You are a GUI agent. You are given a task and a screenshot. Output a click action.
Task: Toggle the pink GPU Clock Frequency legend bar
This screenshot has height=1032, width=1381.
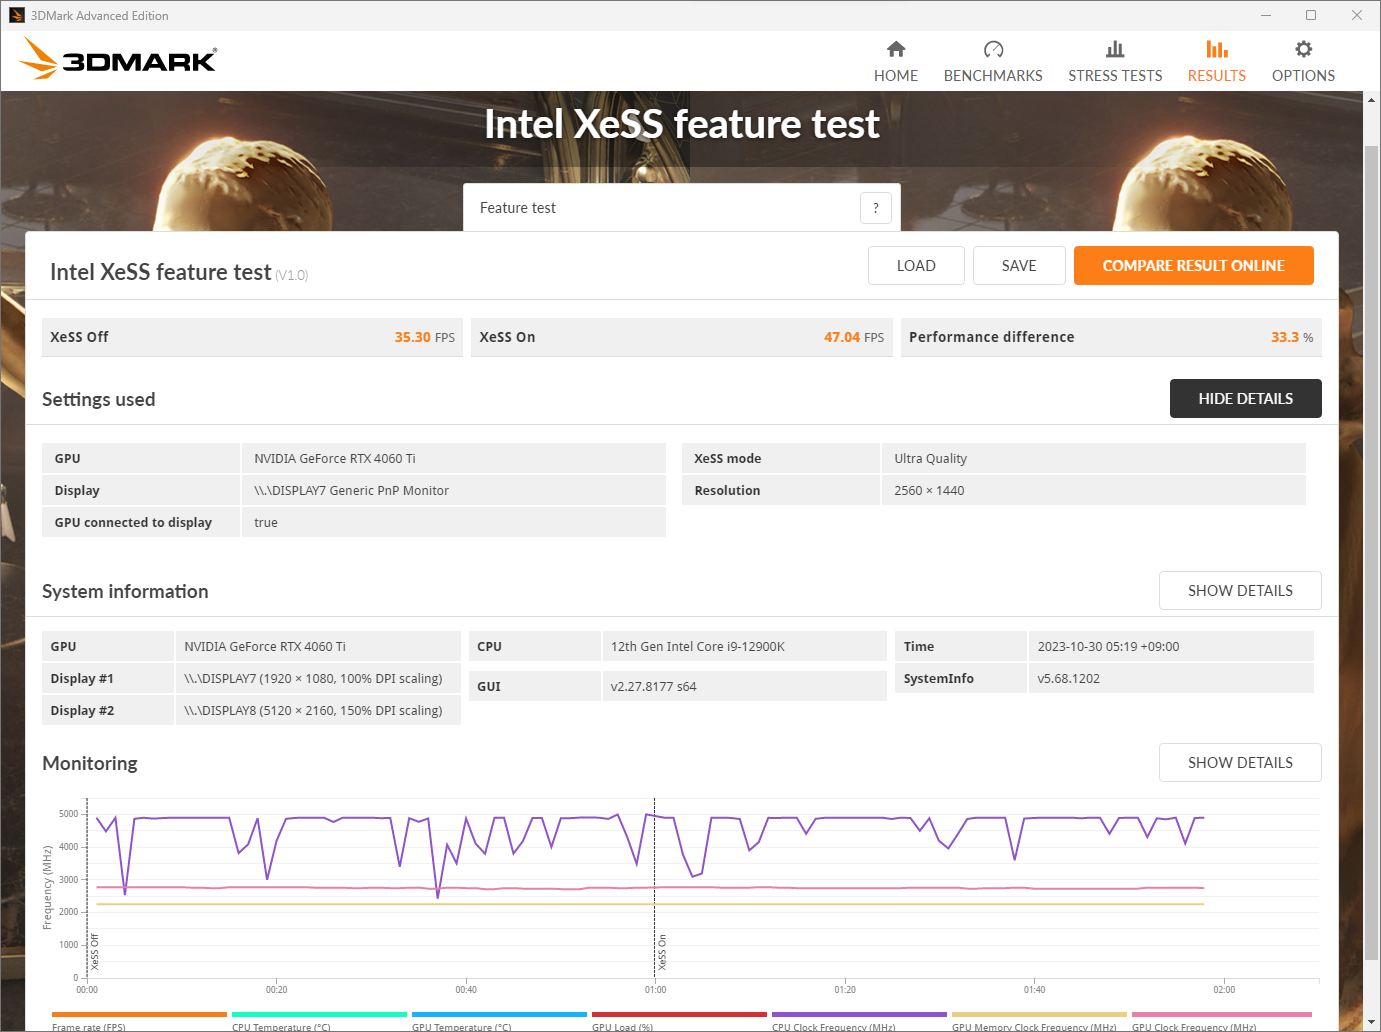[1222, 1015]
